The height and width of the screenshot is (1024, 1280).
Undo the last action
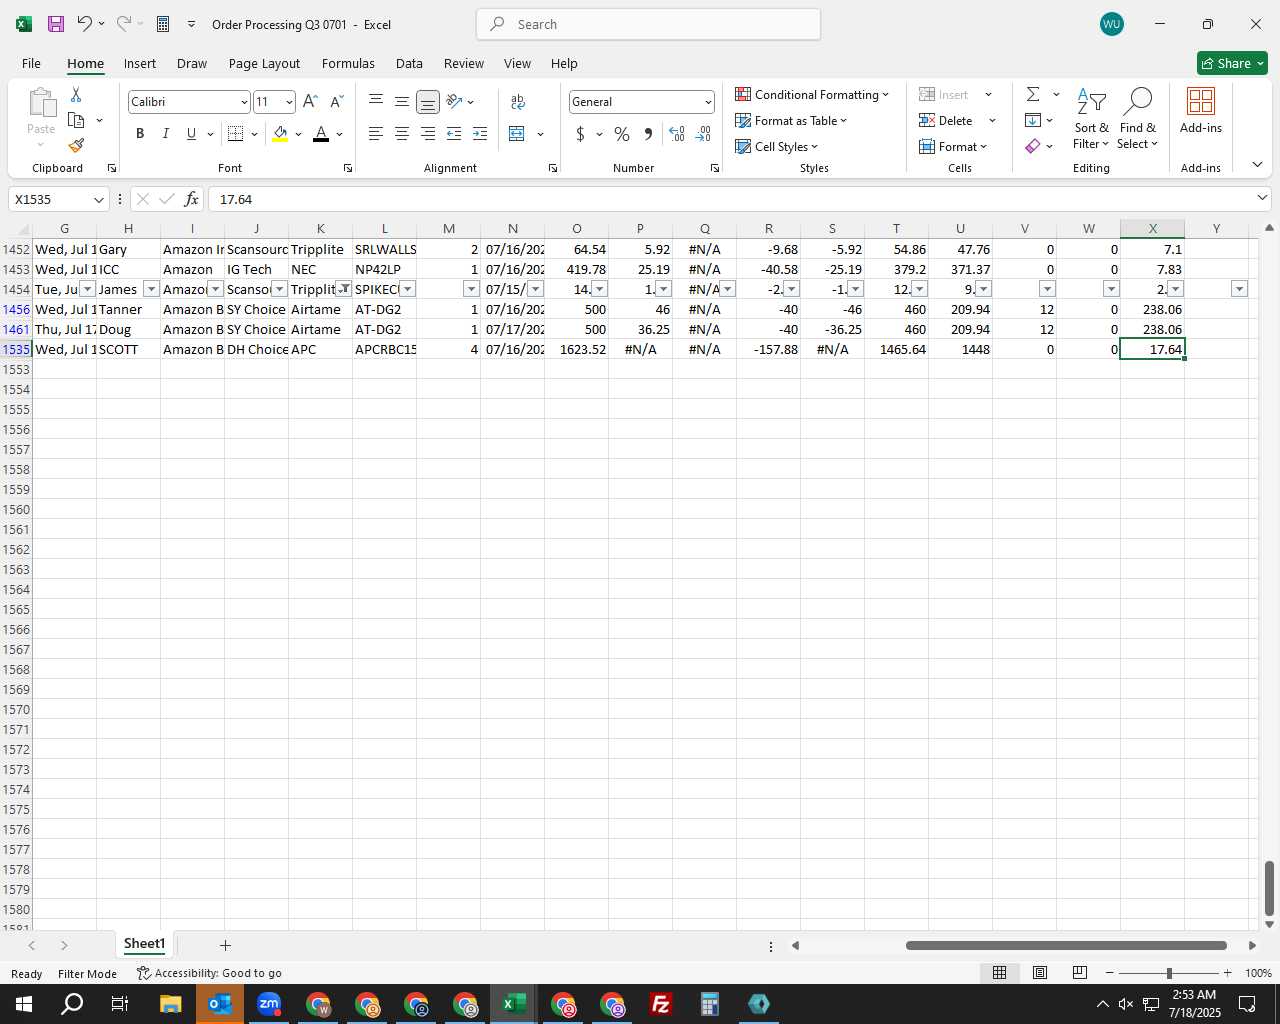(x=84, y=24)
